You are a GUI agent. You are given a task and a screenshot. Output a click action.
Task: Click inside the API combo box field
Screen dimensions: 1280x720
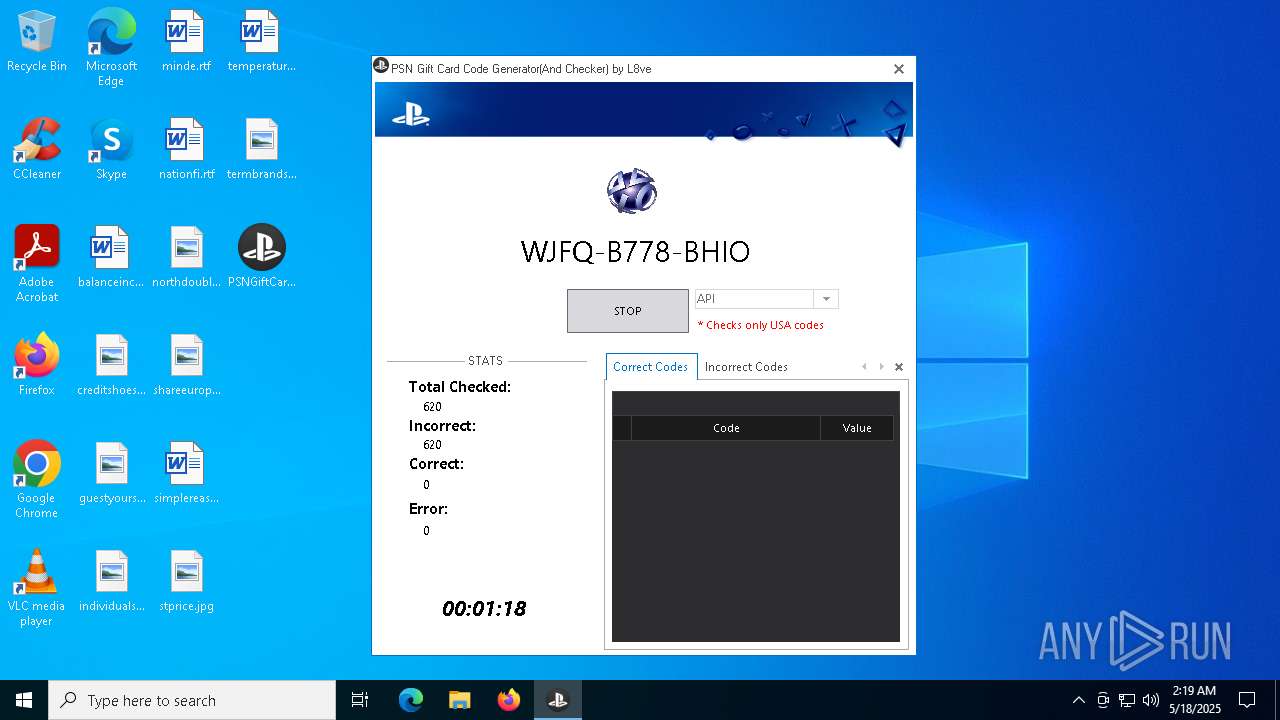click(x=754, y=299)
